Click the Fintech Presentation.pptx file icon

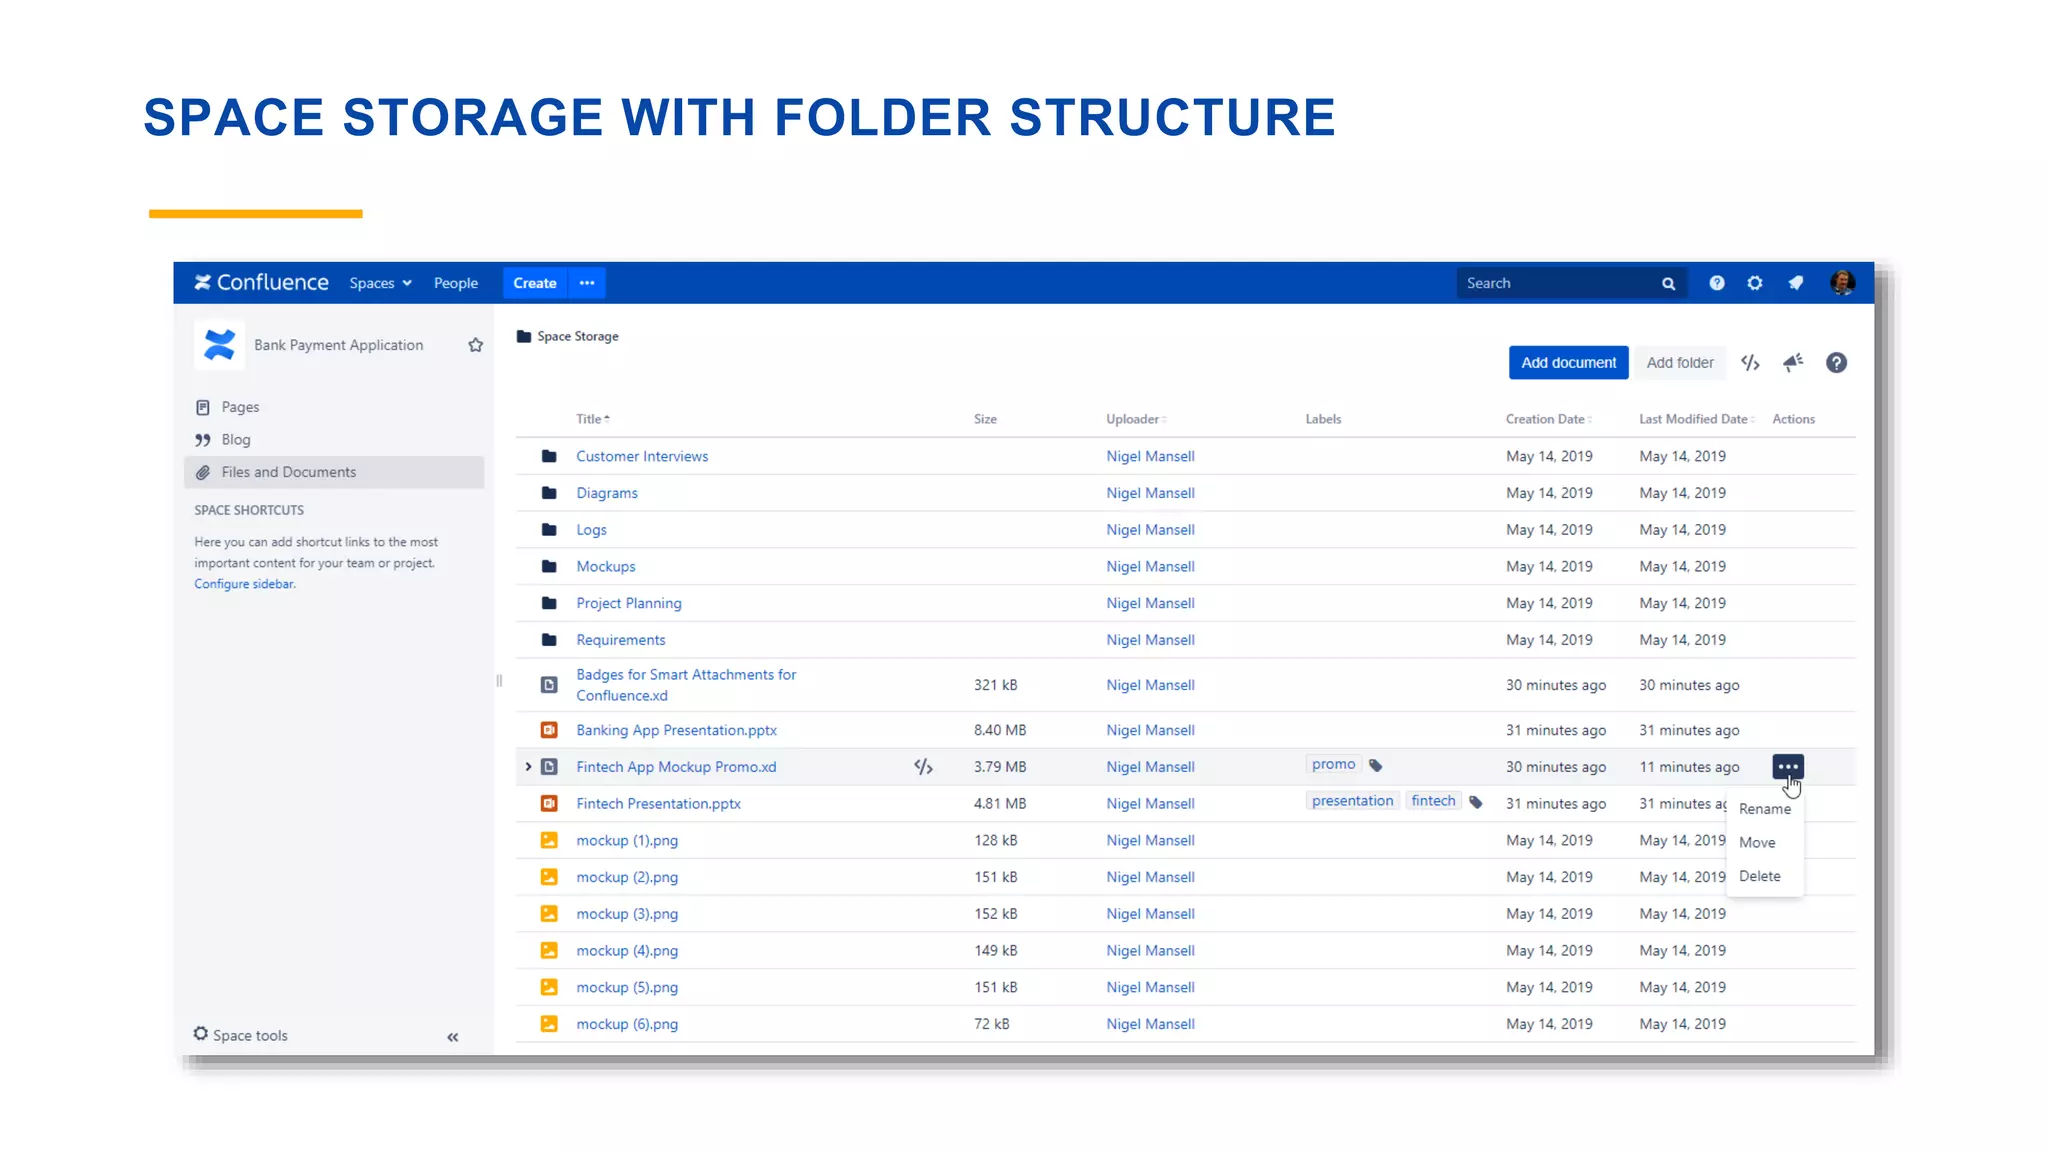coord(549,804)
